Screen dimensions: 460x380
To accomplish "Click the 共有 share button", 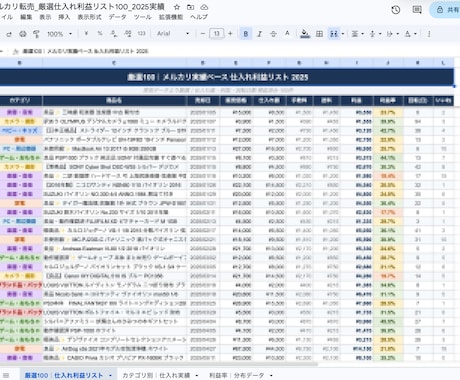I will 446,10.
